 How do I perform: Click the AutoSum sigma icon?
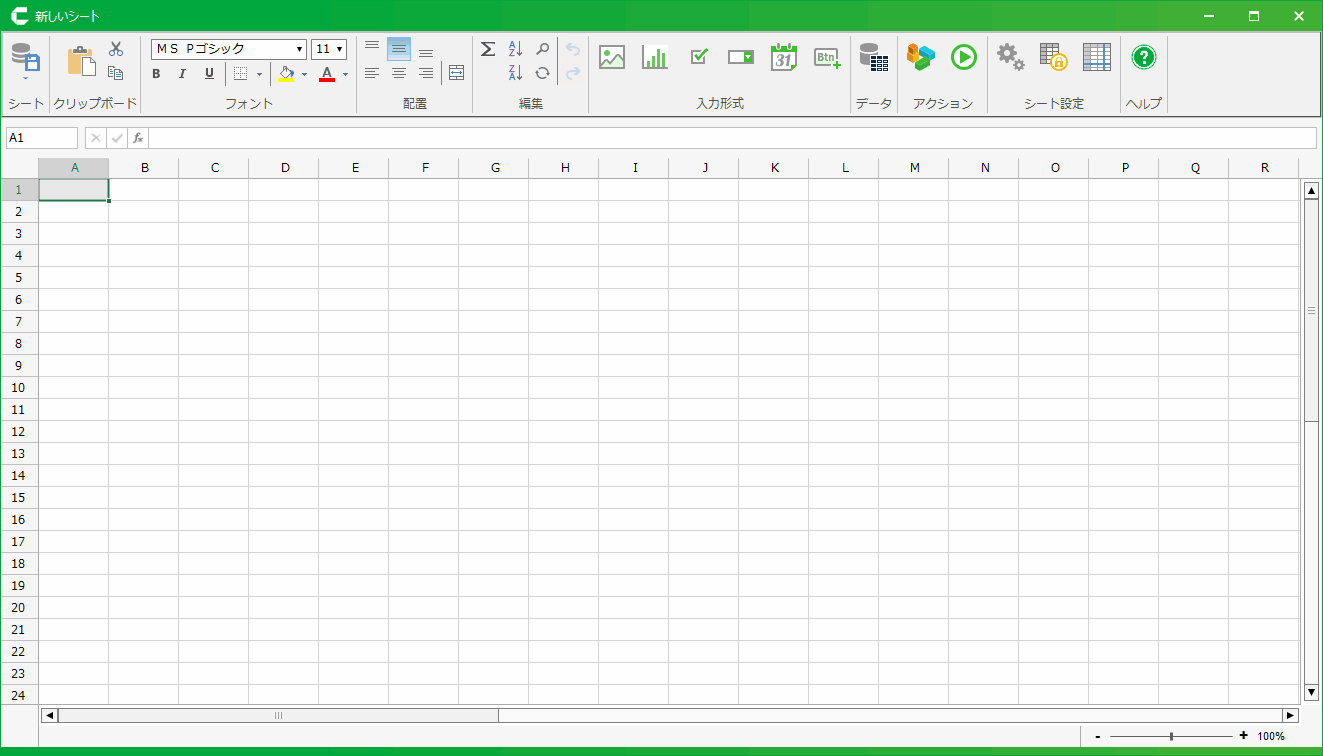point(488,49)
